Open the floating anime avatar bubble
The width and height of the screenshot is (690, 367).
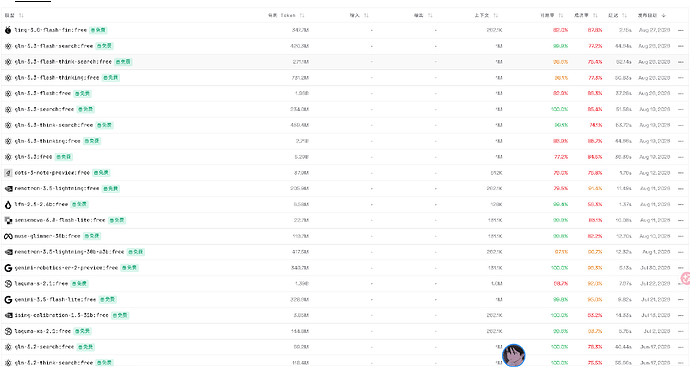click(514, 355)
